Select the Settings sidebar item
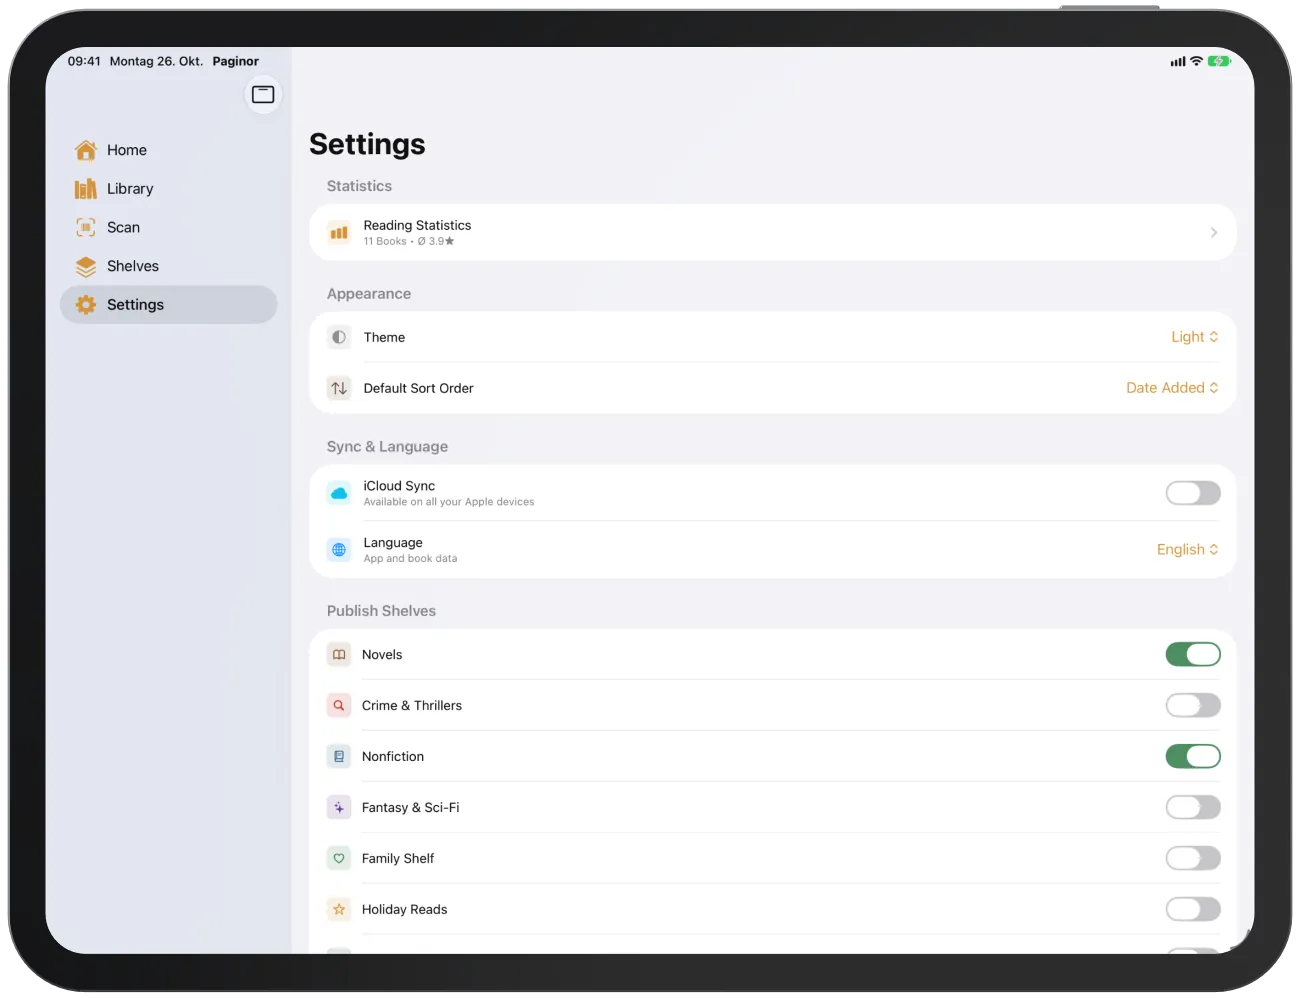The width and height of the screenshot is (1300, 998). coord(169,305)
